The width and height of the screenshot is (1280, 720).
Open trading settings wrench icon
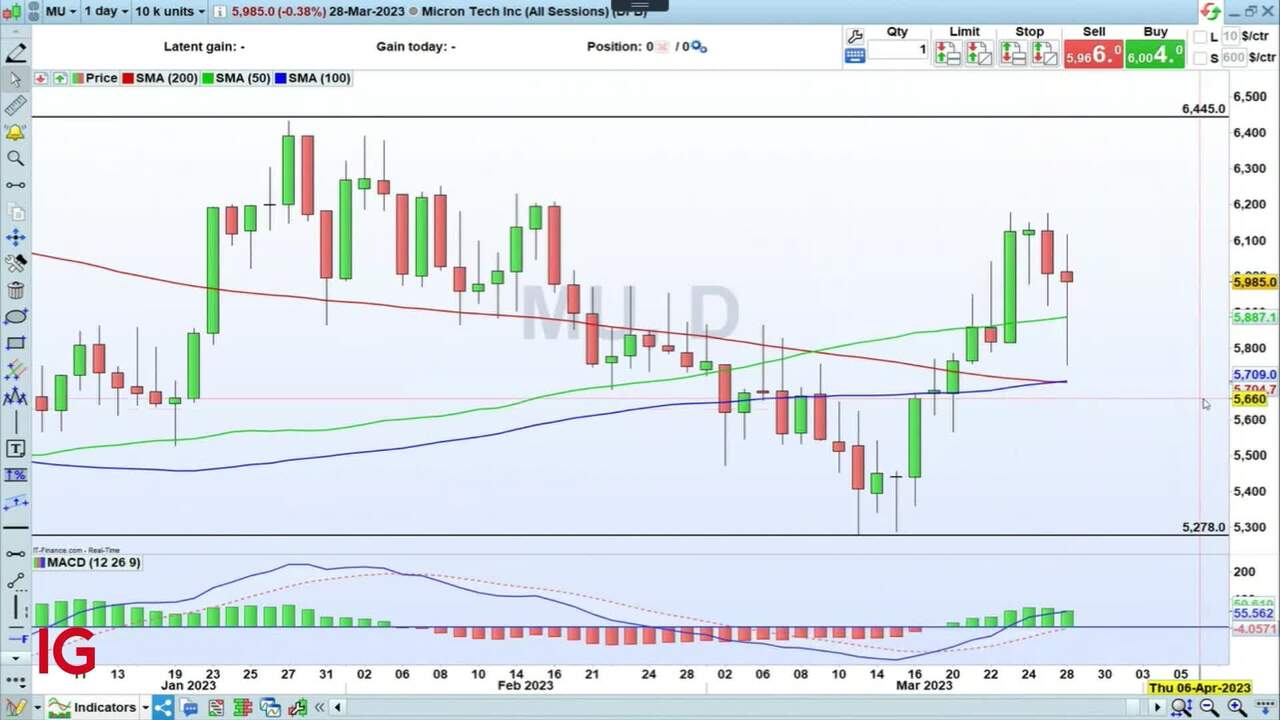click(854, 35)
